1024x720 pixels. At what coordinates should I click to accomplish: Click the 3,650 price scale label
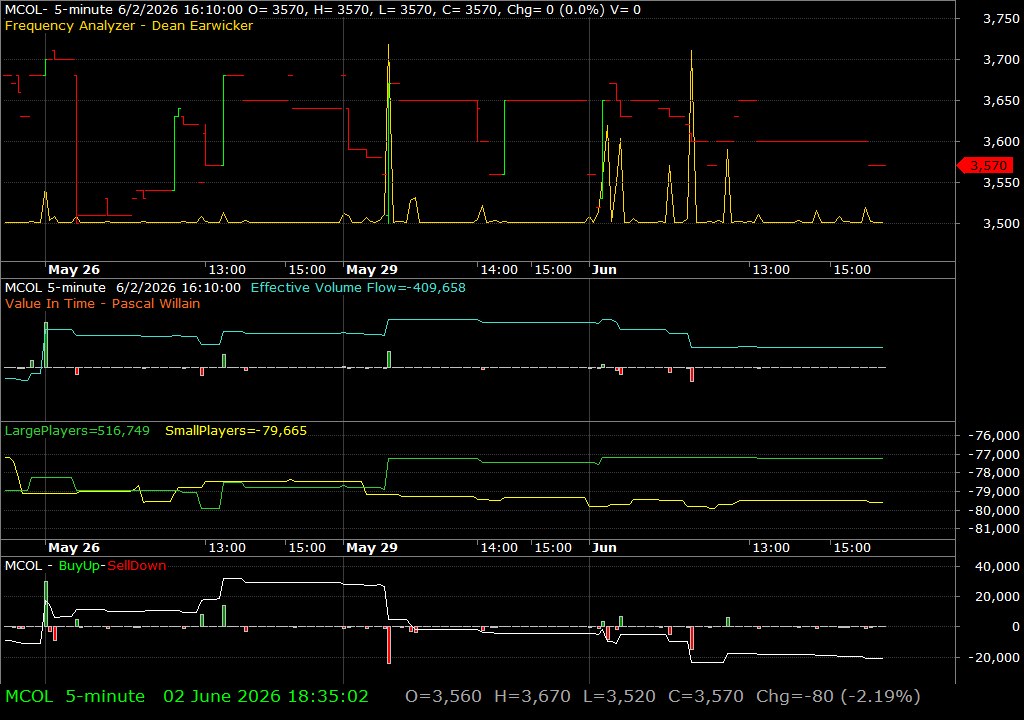[1001, 101]
